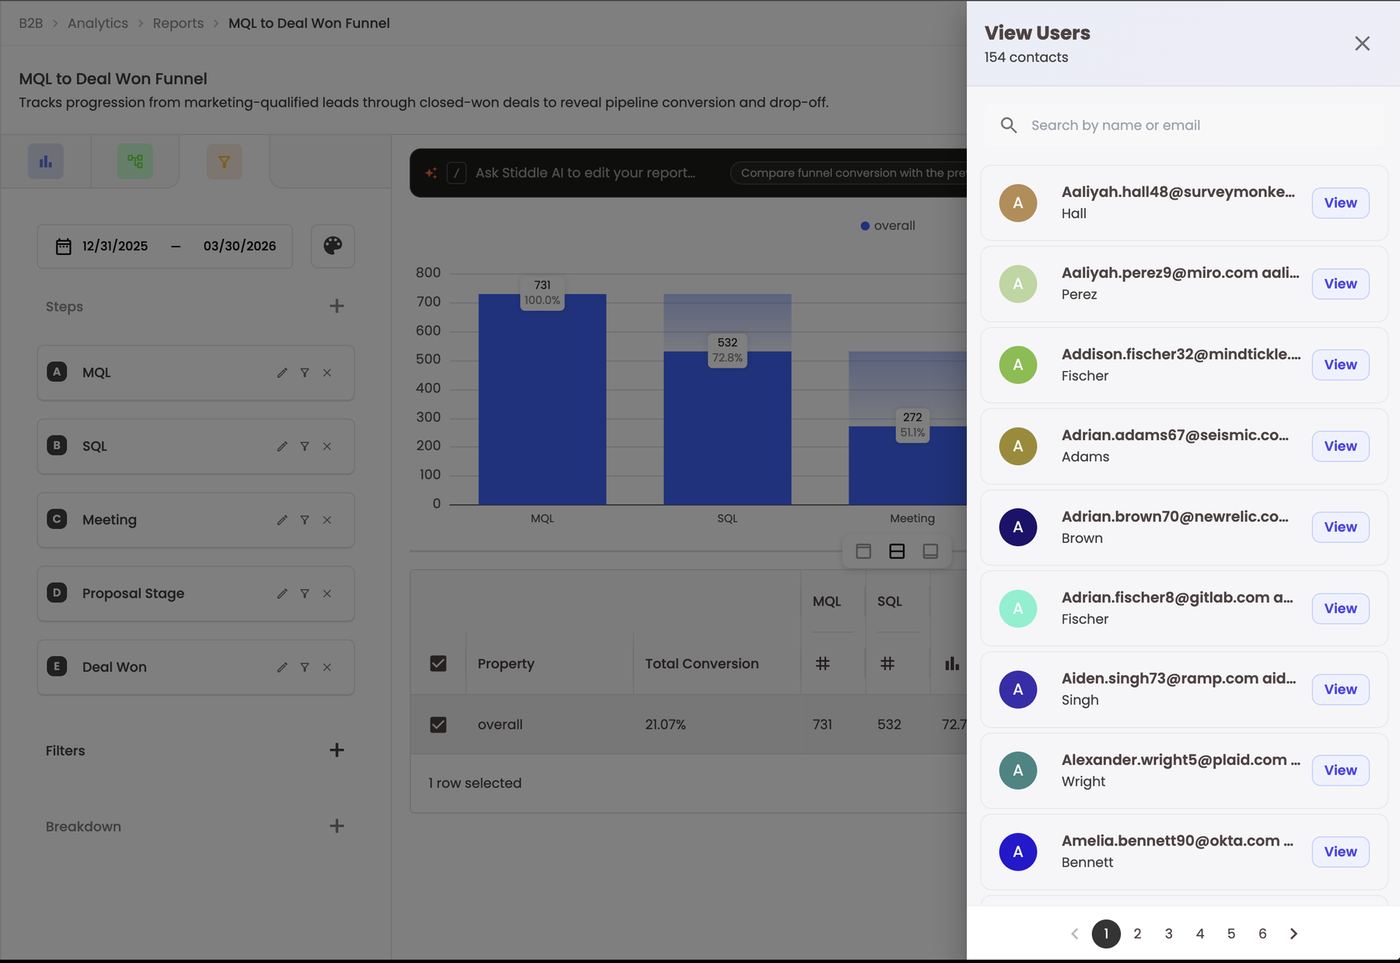Click the bar chart icon in table header
The width and height of the screenshot is (1400, 963).
coord(952,663)
